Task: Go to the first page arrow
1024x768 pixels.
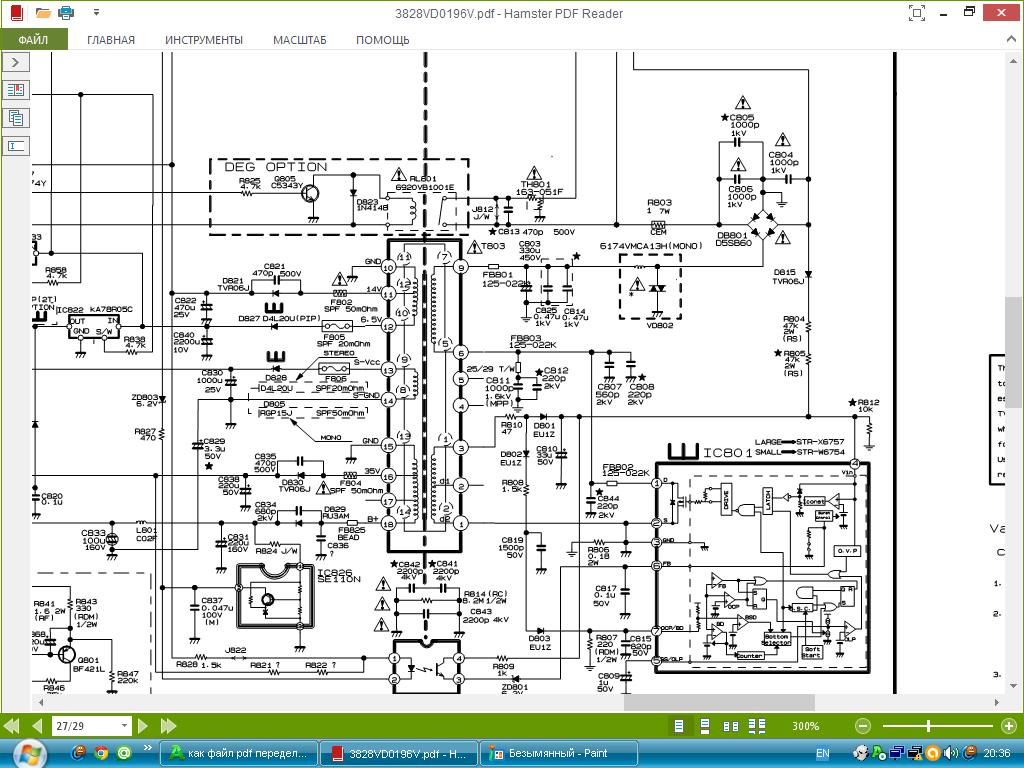Action: pyautogui.click(x=12, y=726)
